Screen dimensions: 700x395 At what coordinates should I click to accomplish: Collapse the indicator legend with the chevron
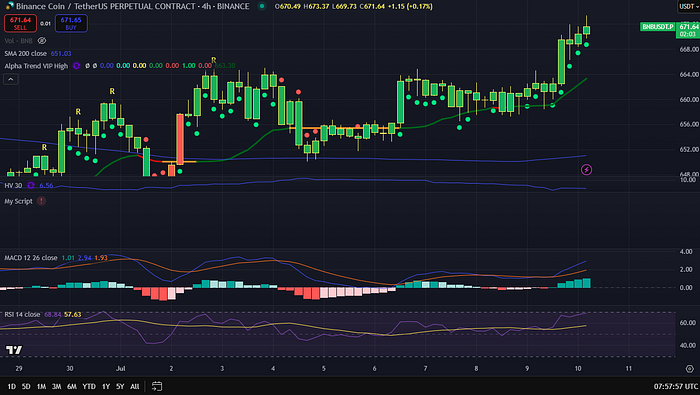11,79
